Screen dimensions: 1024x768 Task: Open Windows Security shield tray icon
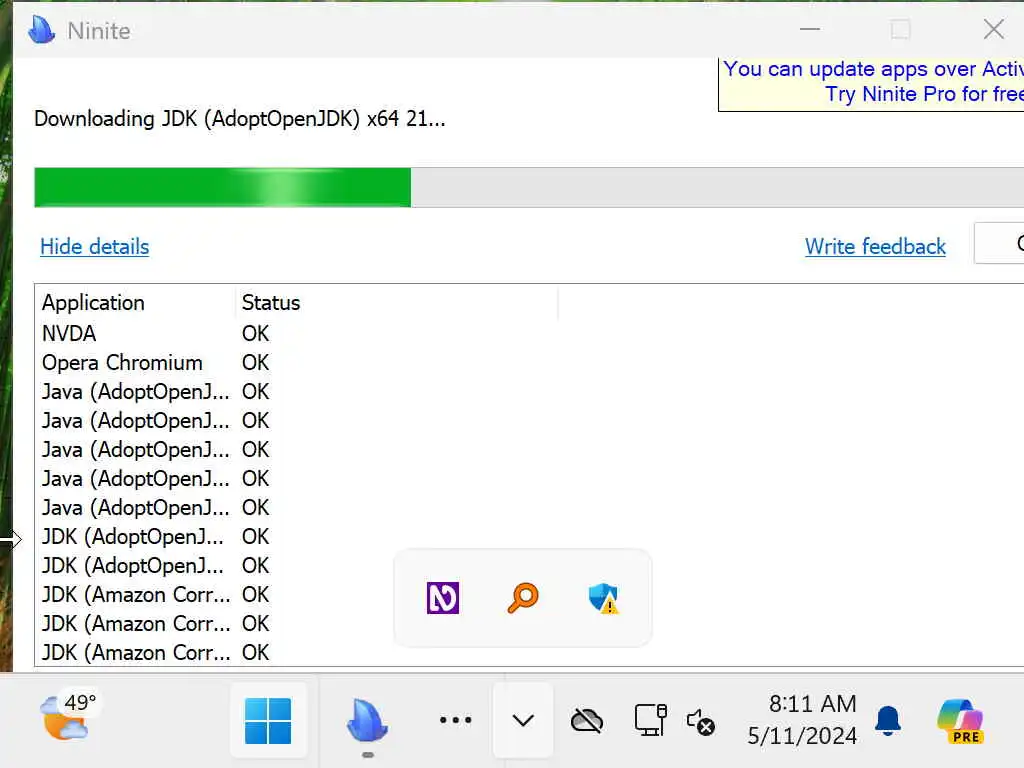603,598
